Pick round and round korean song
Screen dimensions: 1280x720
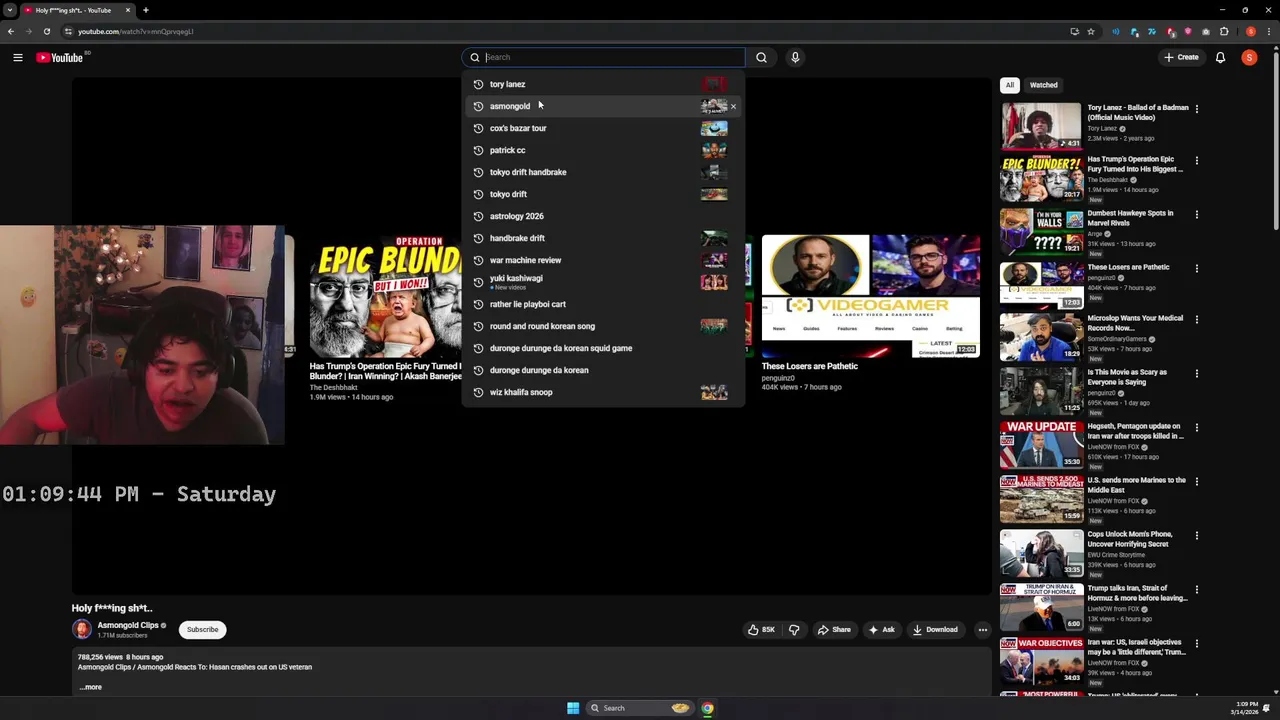pyautogui.click(x=603, y=326)
